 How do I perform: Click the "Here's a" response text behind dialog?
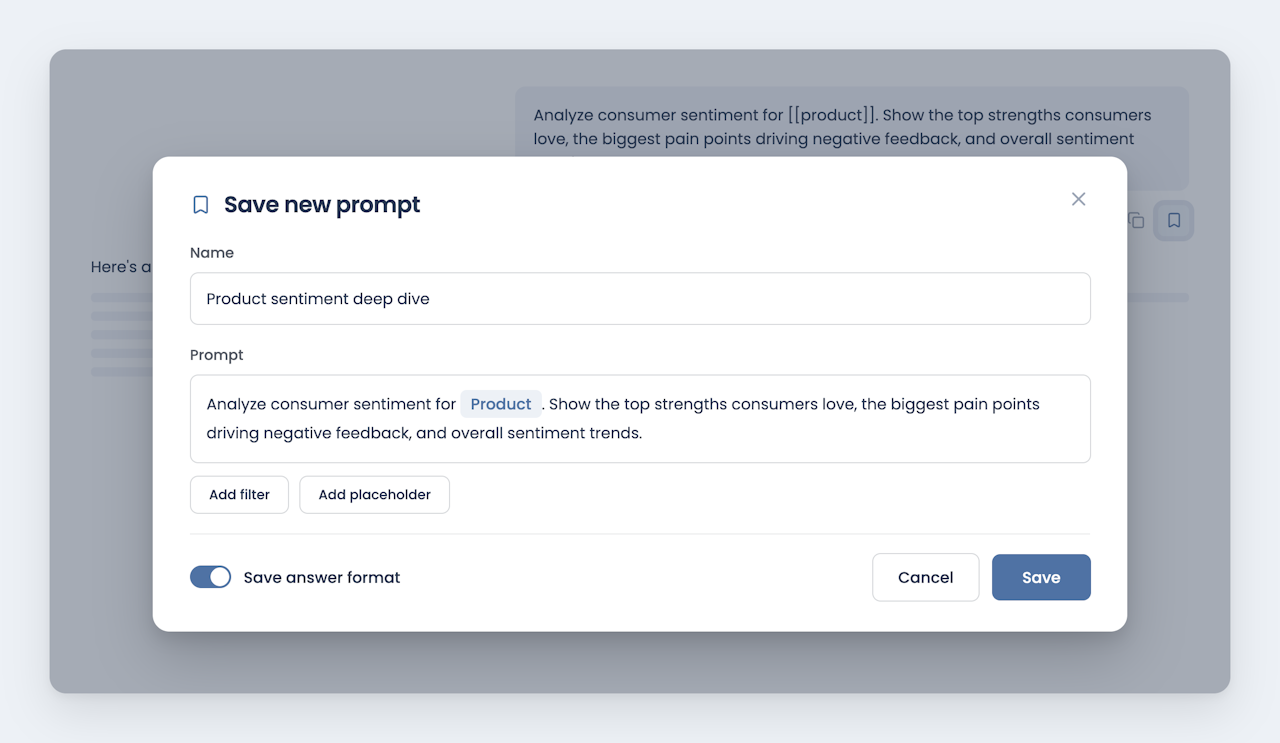(121, 267)
